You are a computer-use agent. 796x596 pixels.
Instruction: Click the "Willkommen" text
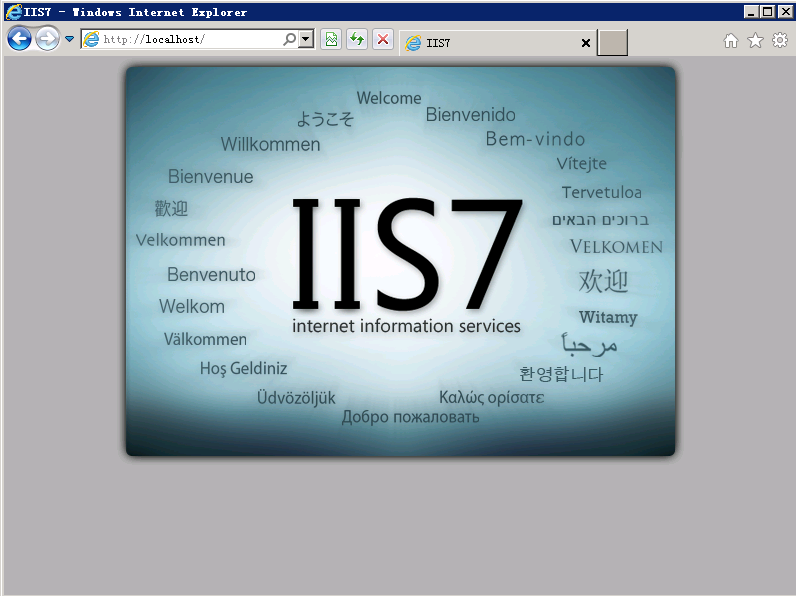pos(271,144)
